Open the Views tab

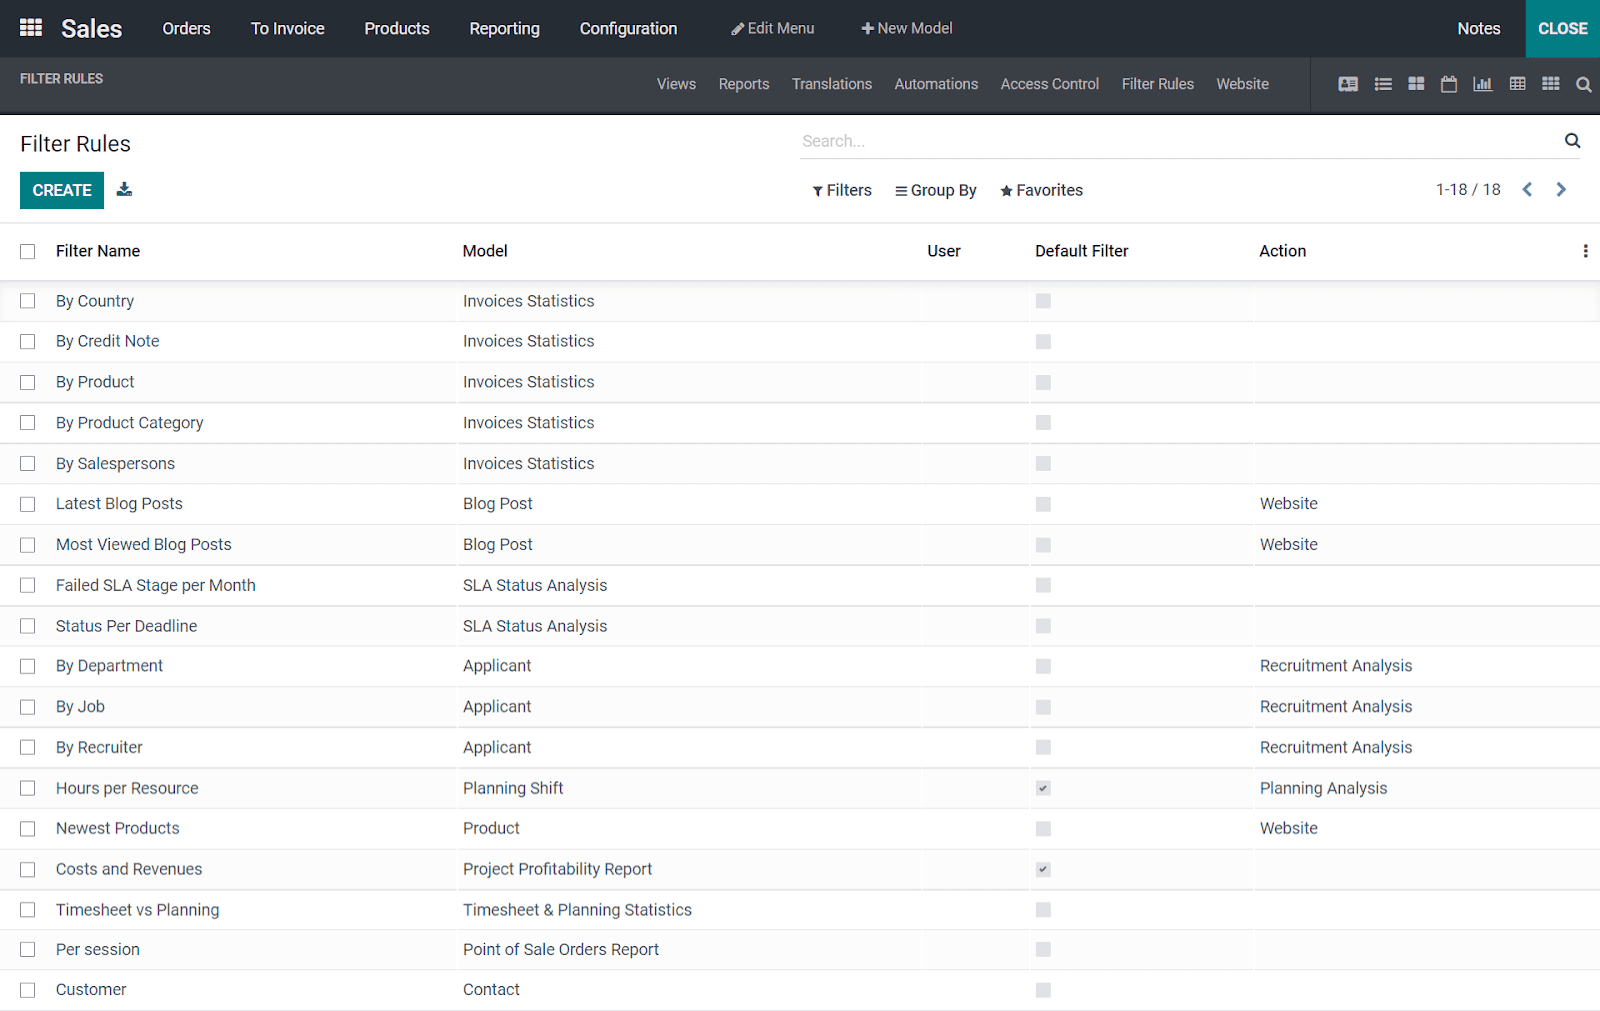point(676,84)
